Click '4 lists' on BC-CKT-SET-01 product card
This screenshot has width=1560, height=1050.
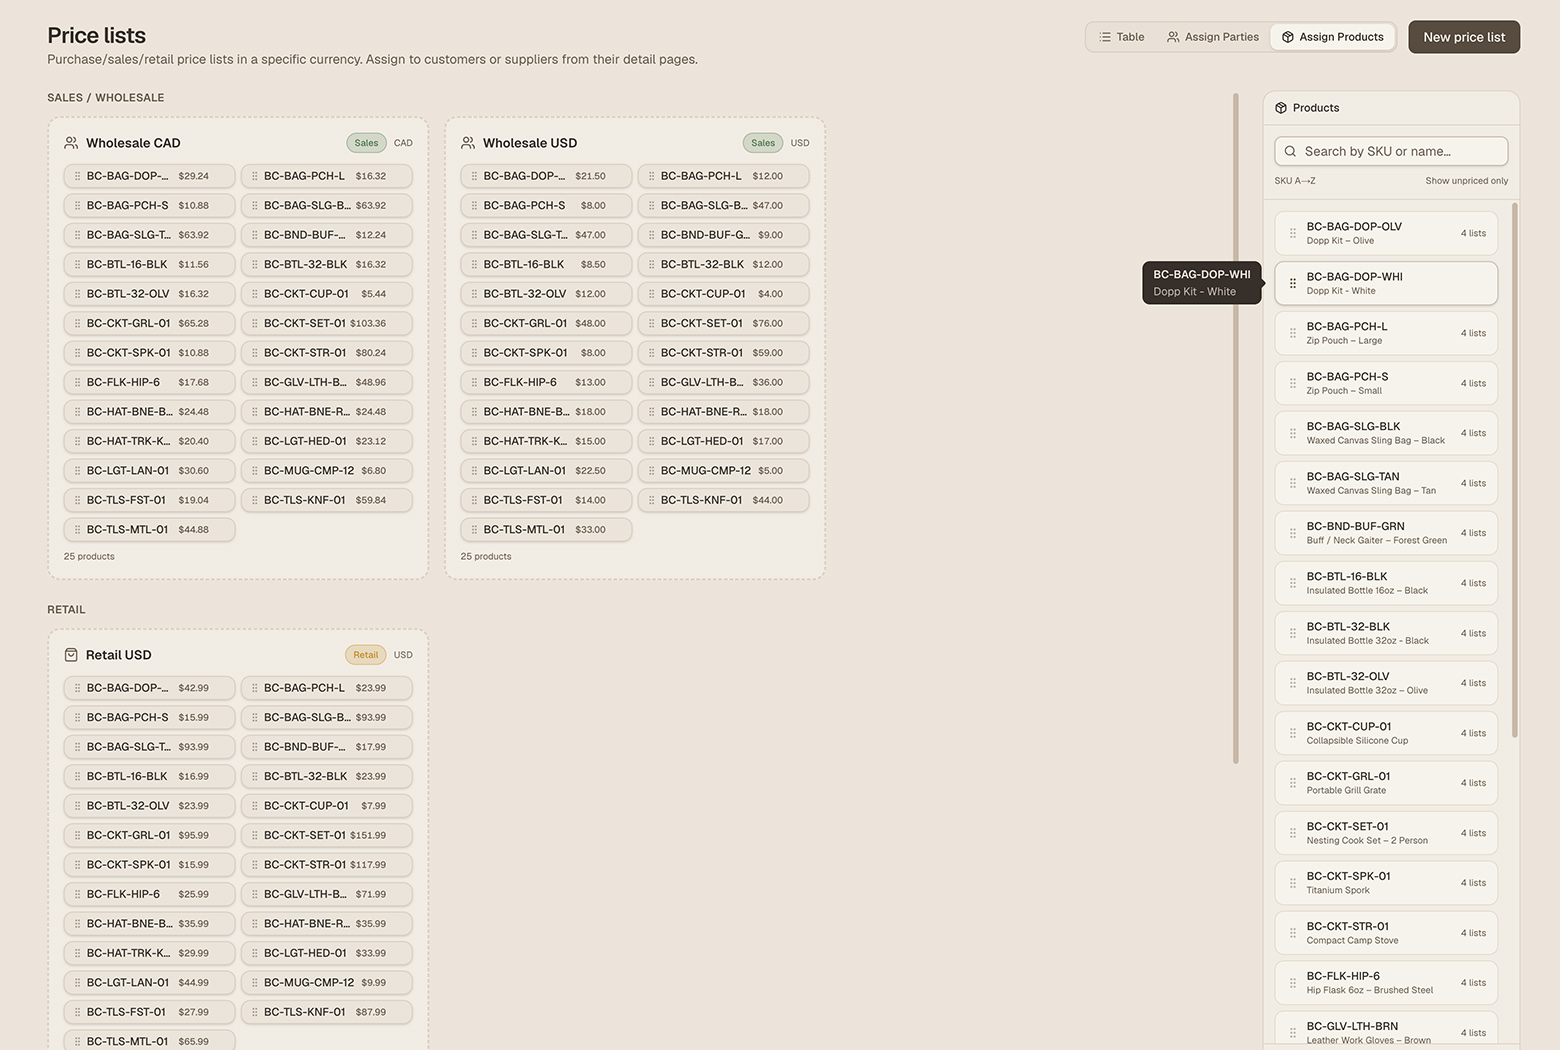coord(1473,833)
